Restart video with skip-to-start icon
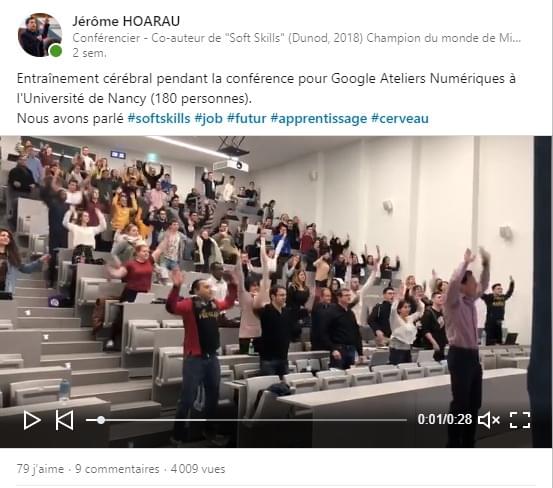553x488 pixels. tap(65, 420)
